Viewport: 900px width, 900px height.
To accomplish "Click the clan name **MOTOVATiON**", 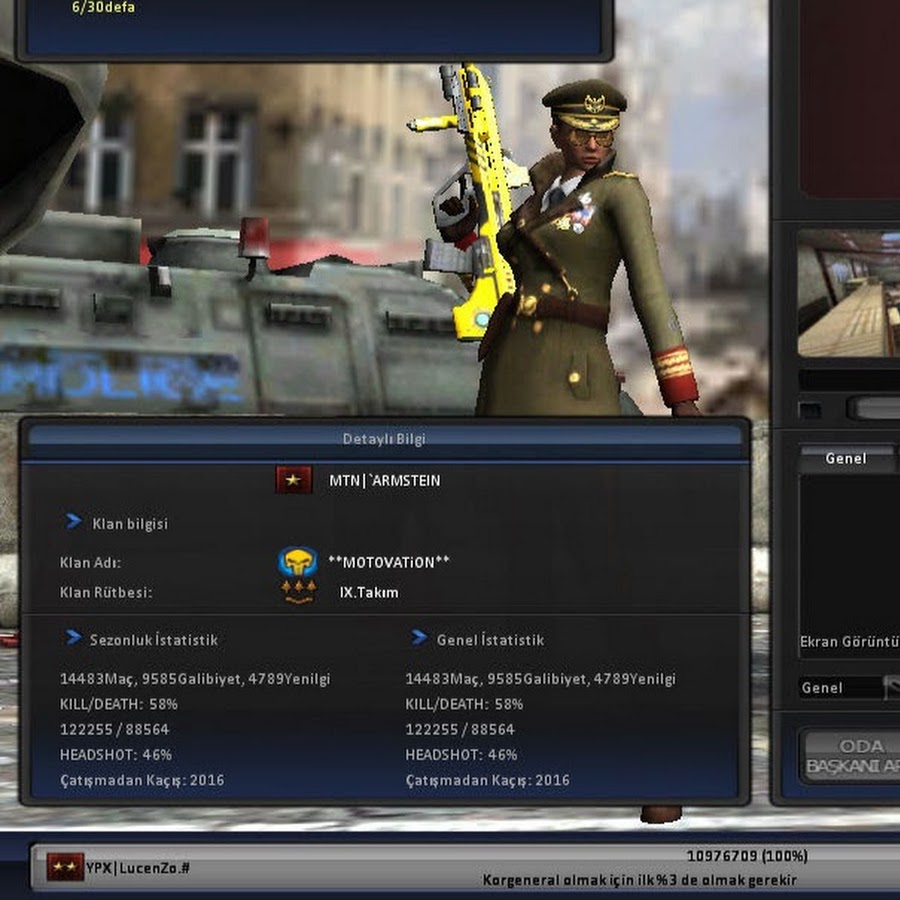I will 388,562.
